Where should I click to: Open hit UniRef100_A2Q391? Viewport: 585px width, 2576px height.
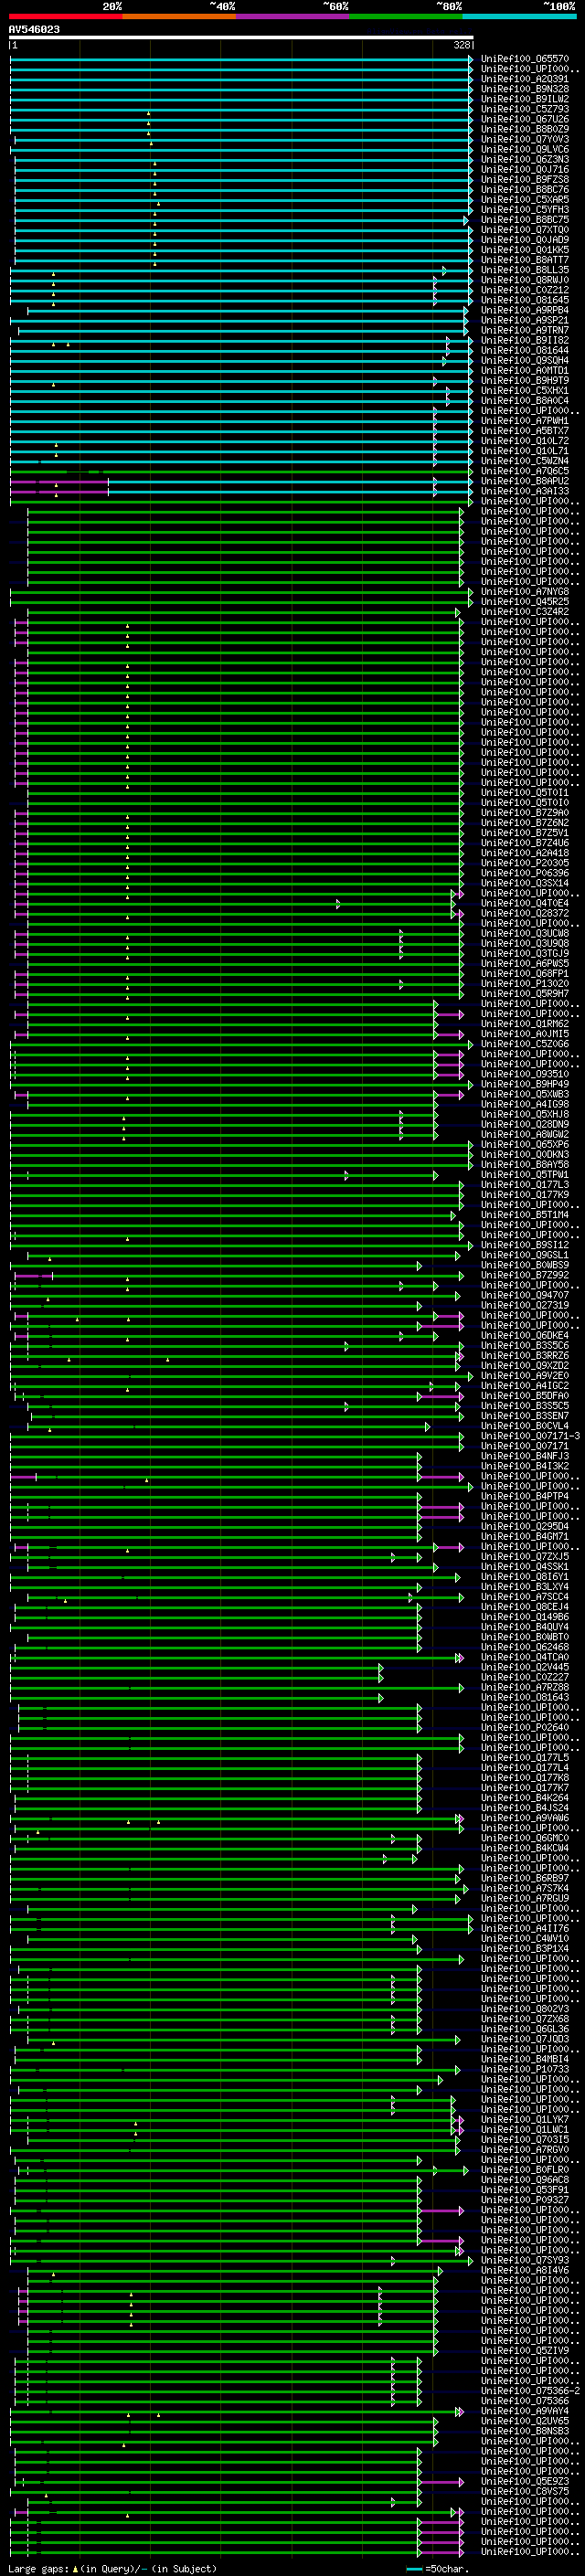(525, 79)
